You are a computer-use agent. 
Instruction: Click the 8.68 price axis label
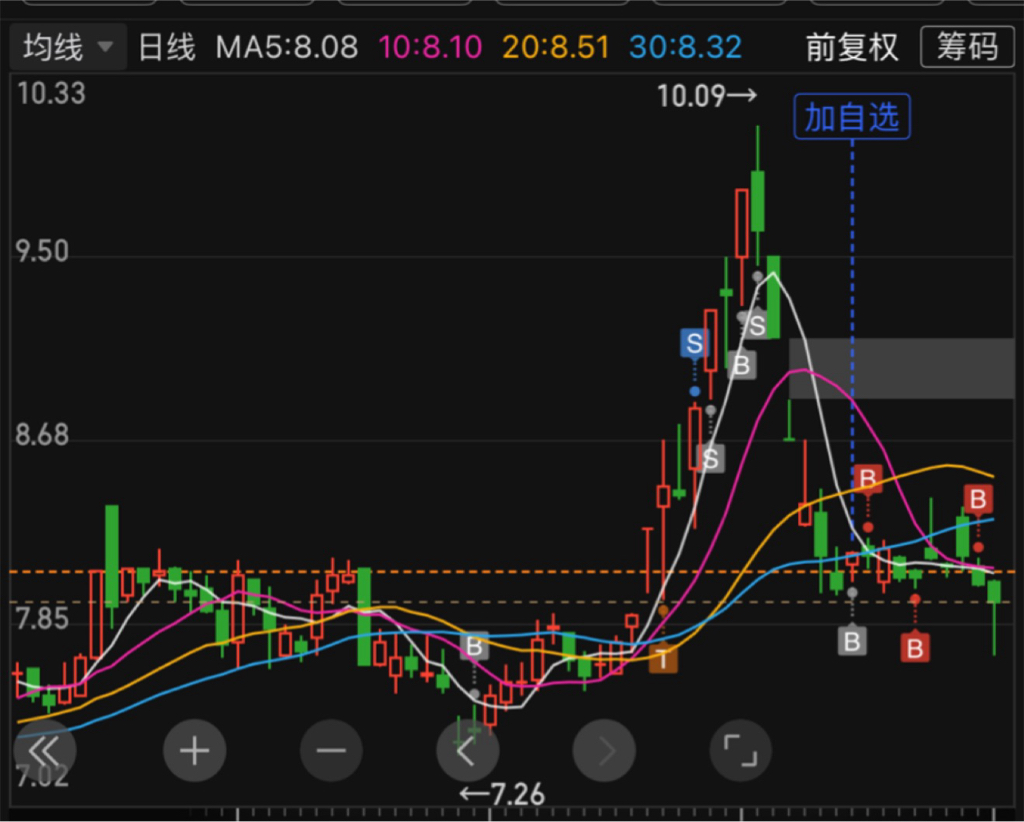click(x=42, y=435)
